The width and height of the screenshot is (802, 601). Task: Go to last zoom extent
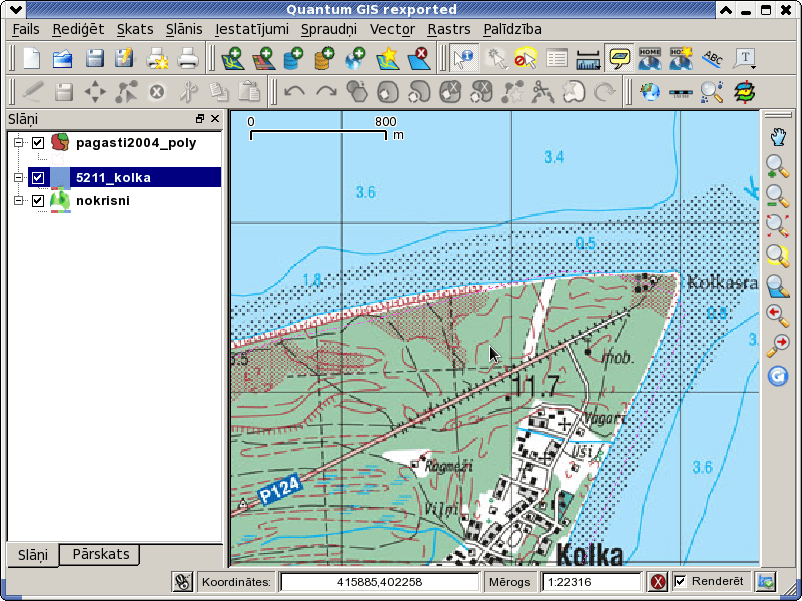point(777,316)
